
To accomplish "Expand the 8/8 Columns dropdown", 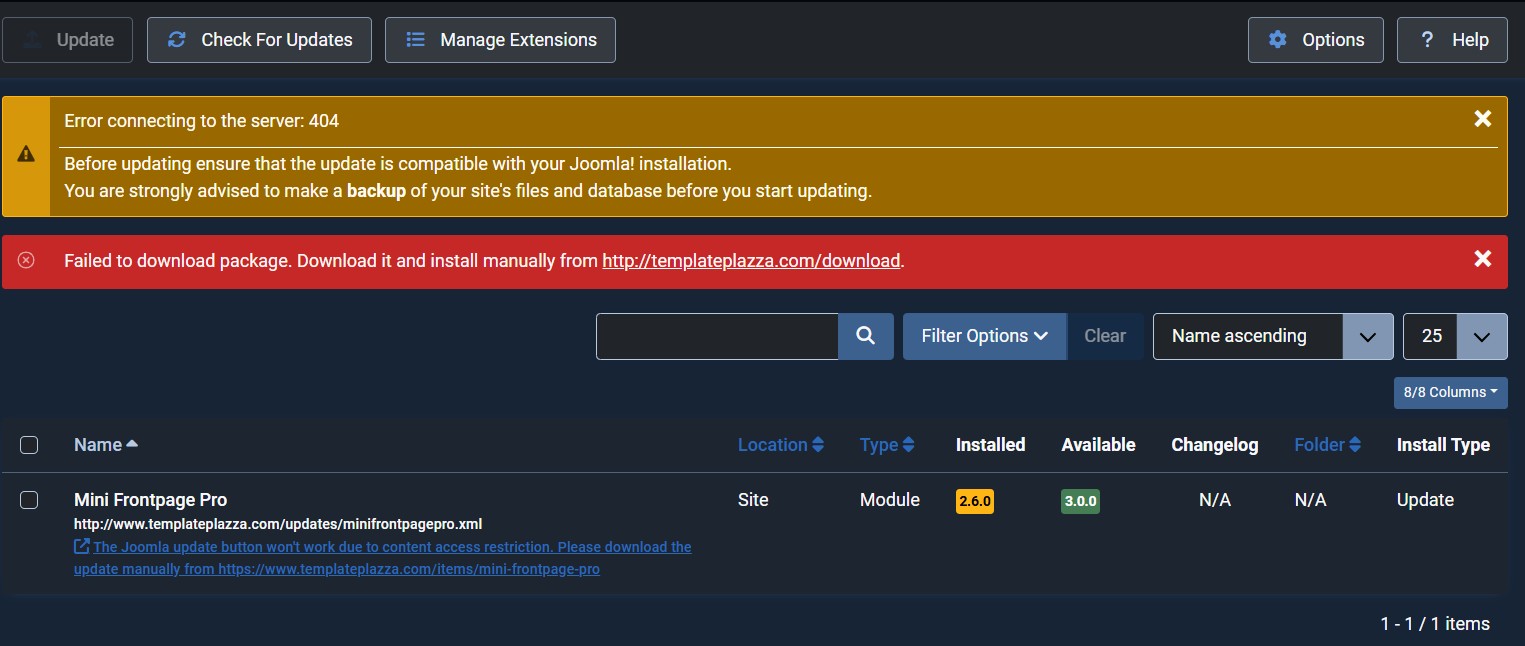I will pyautogui.click(x=1450, y=392).
